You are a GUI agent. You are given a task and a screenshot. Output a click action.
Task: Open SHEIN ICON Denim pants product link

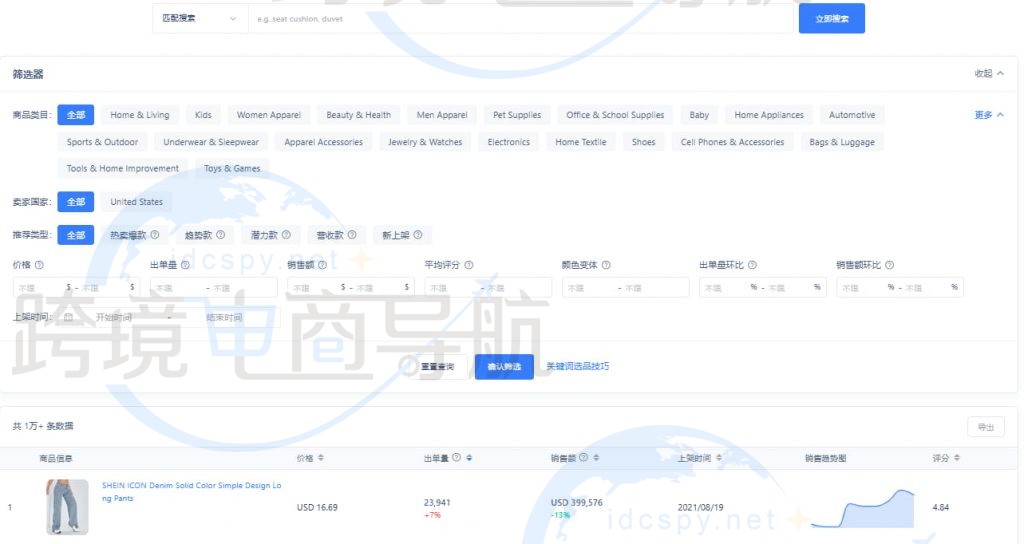click(x=191, y=492)
